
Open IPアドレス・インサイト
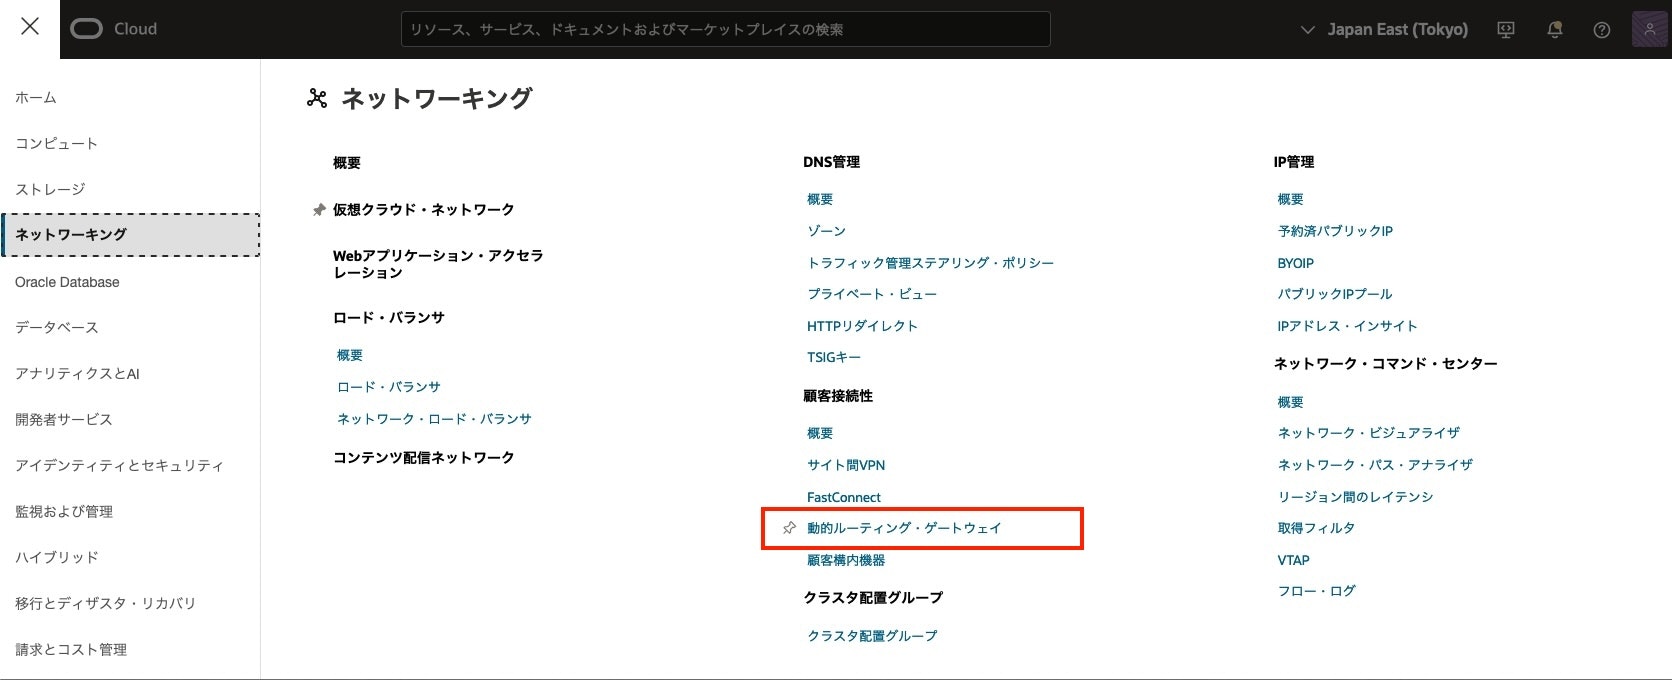[x=1347, y=326]
